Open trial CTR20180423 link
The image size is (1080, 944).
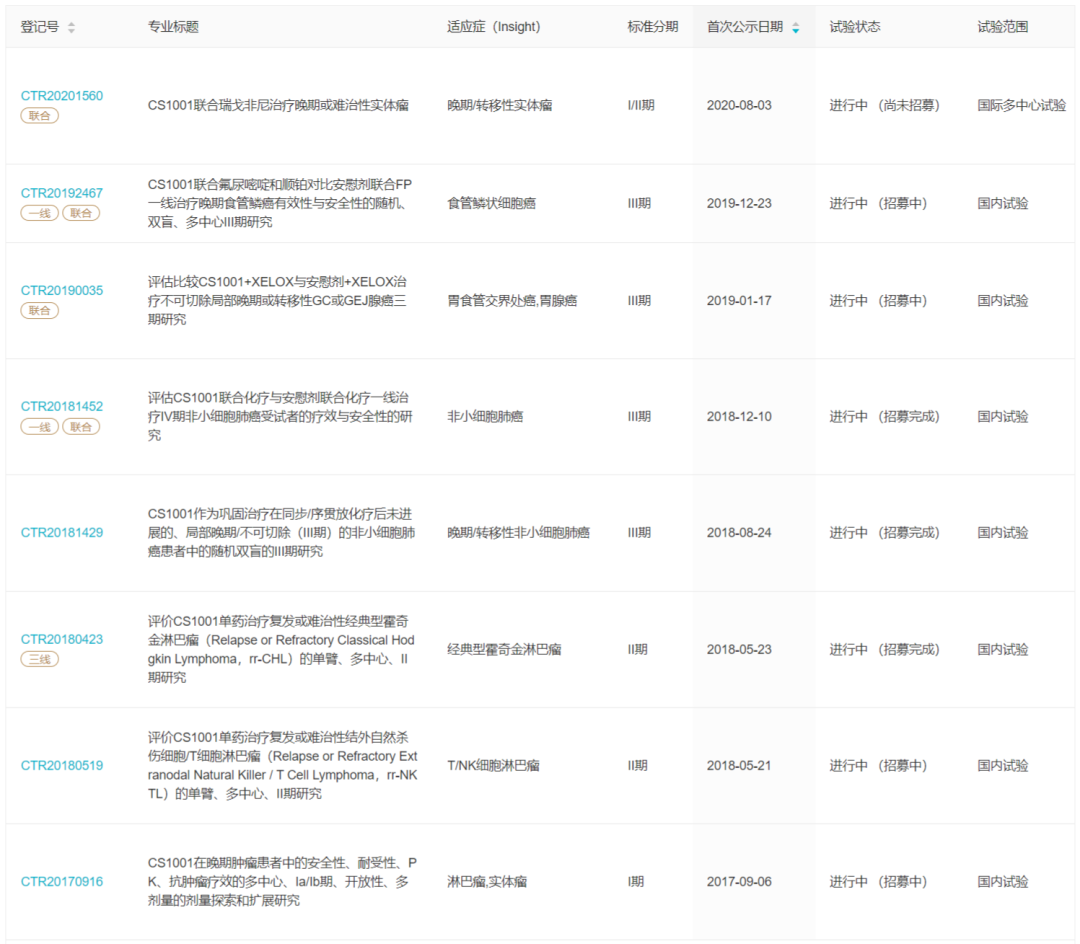(x=62, y=639)
